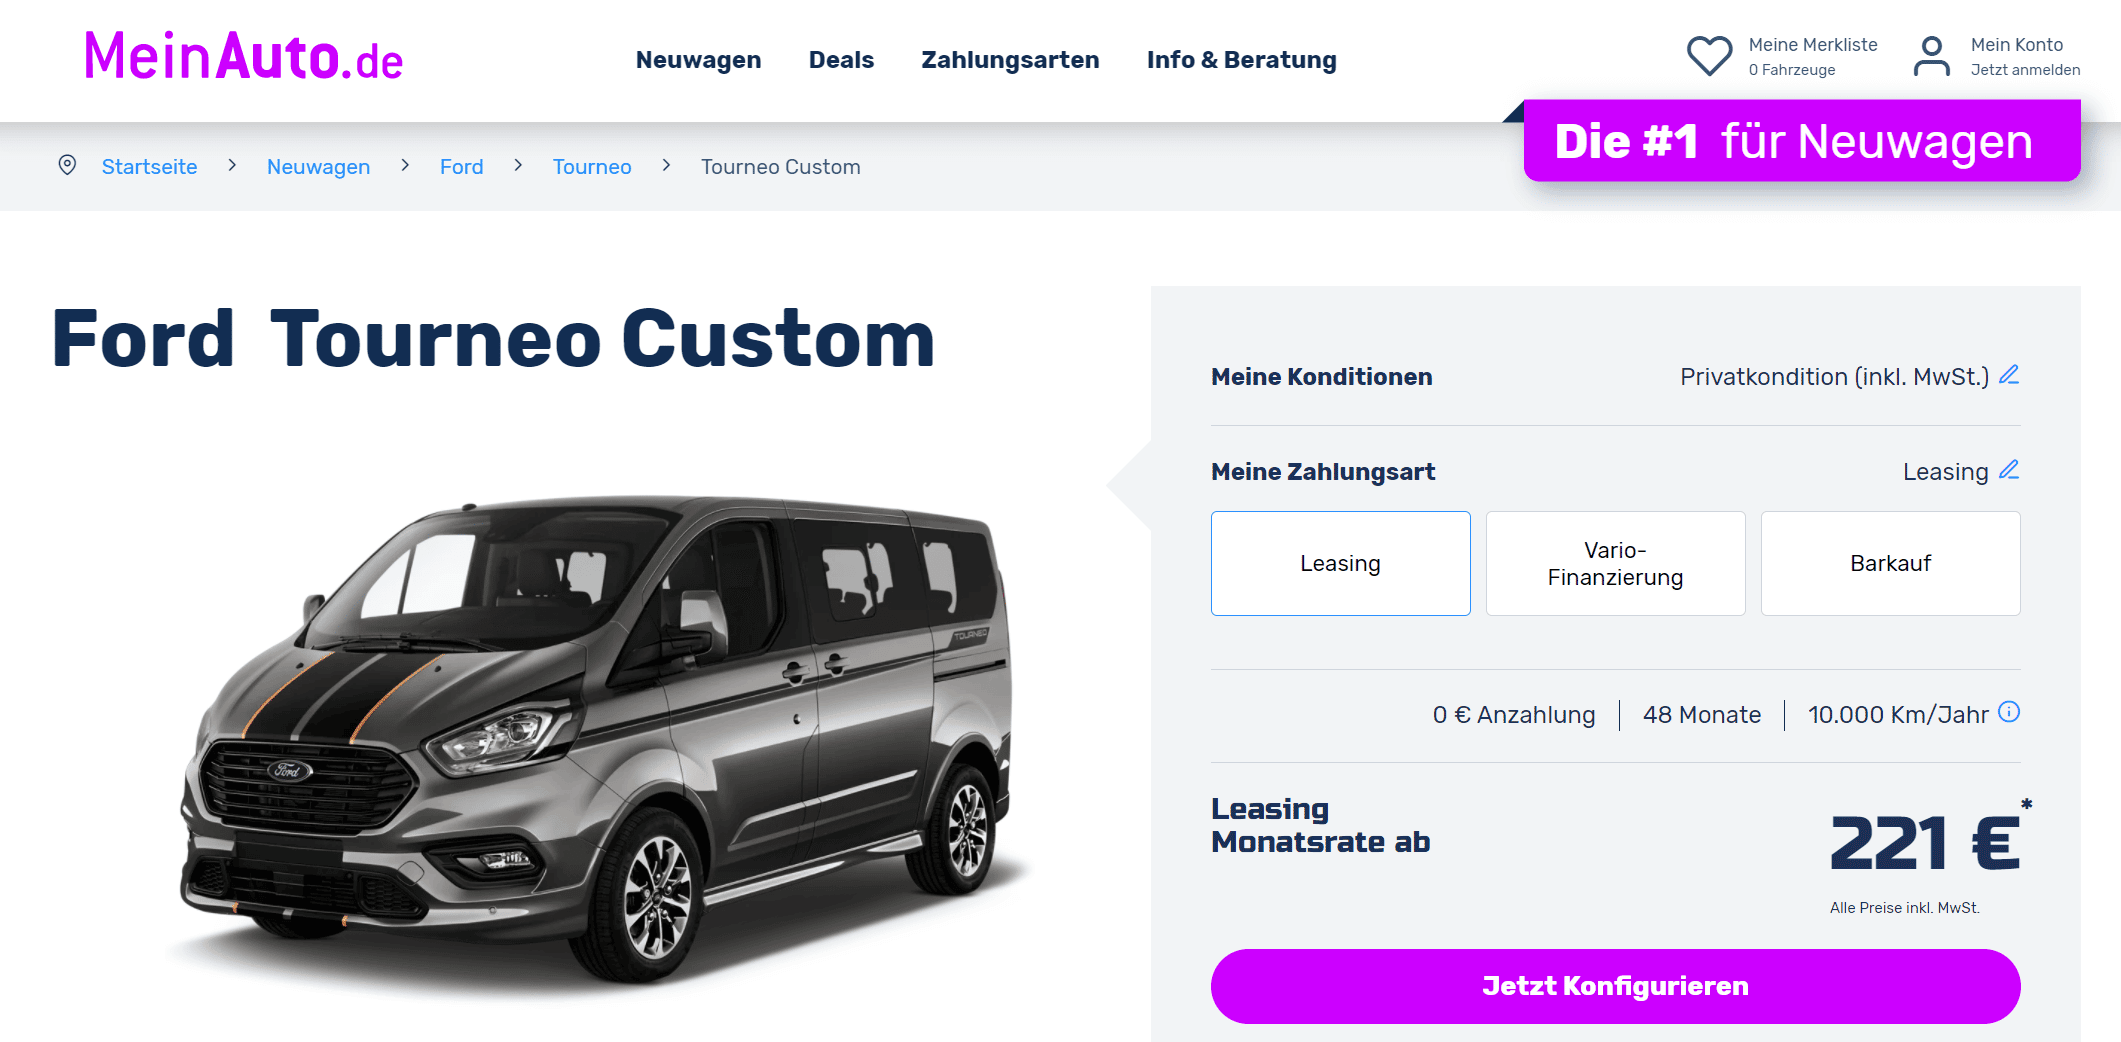The width and height of the screenshot is (2121, 1042).
Task: Click the MeinAuto.de logo
Action: 243,56
